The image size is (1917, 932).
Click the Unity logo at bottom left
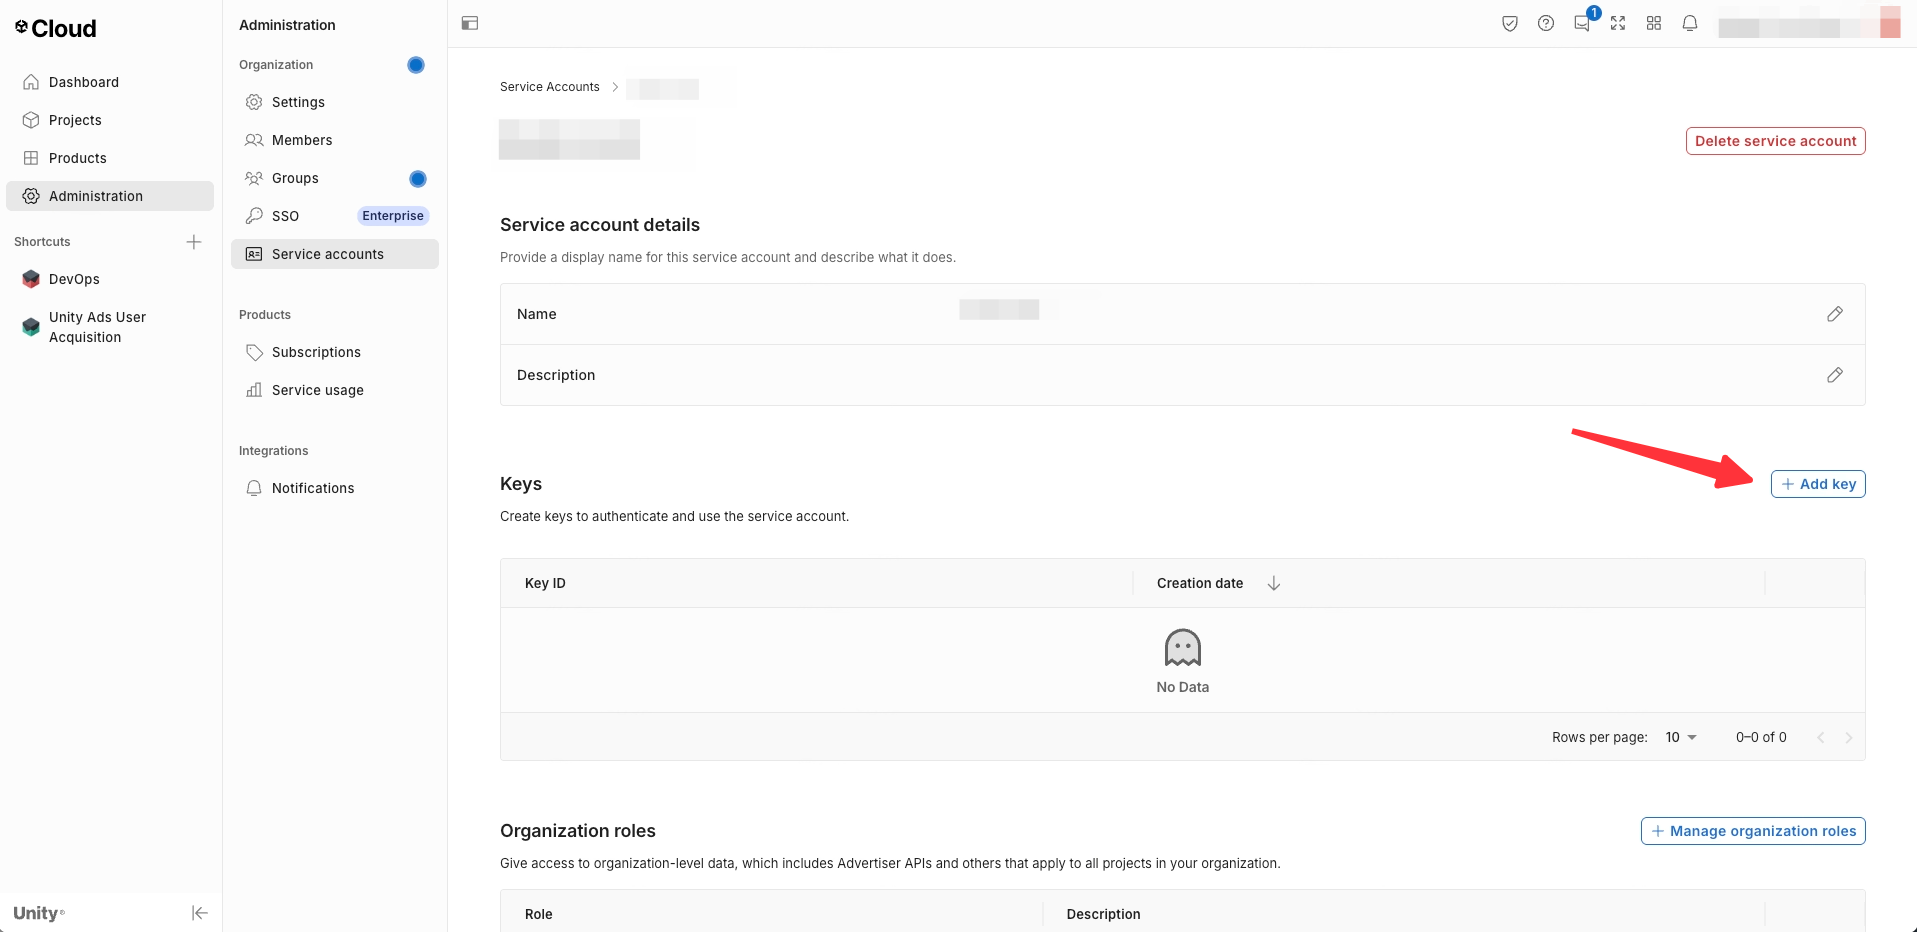click(x=39, y=913)
